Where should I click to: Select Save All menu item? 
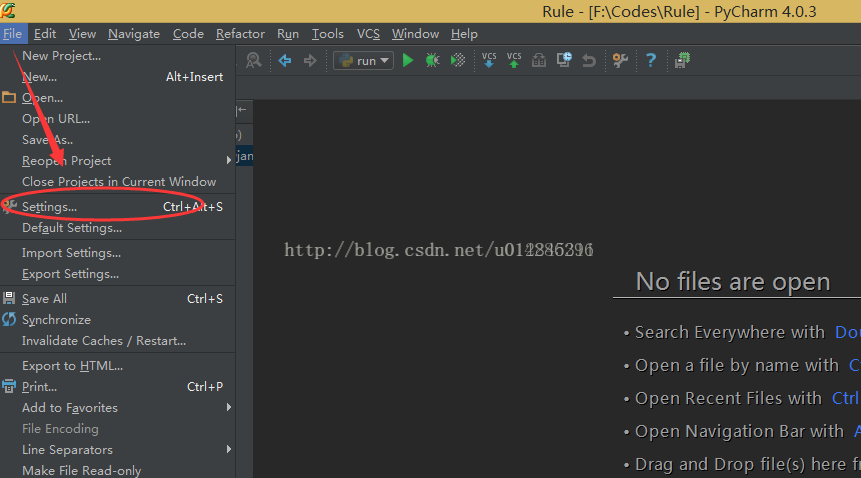pos(118,299)
